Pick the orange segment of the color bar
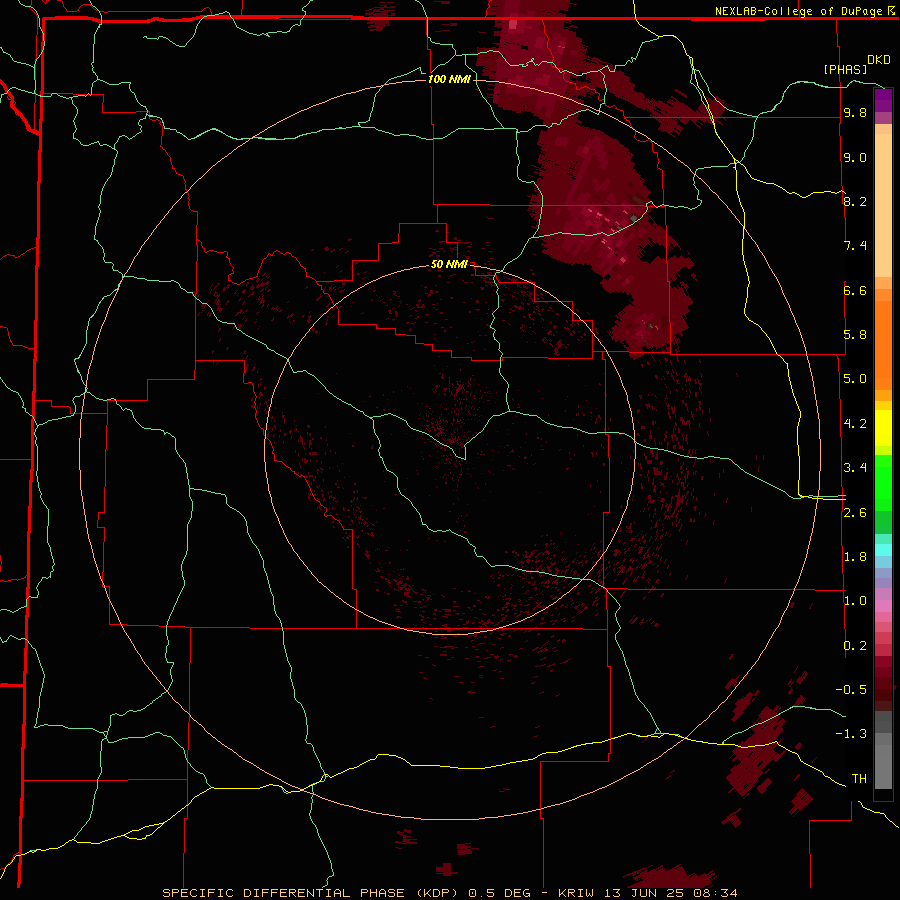Screen dimensions: 900x900 point(883,346)
